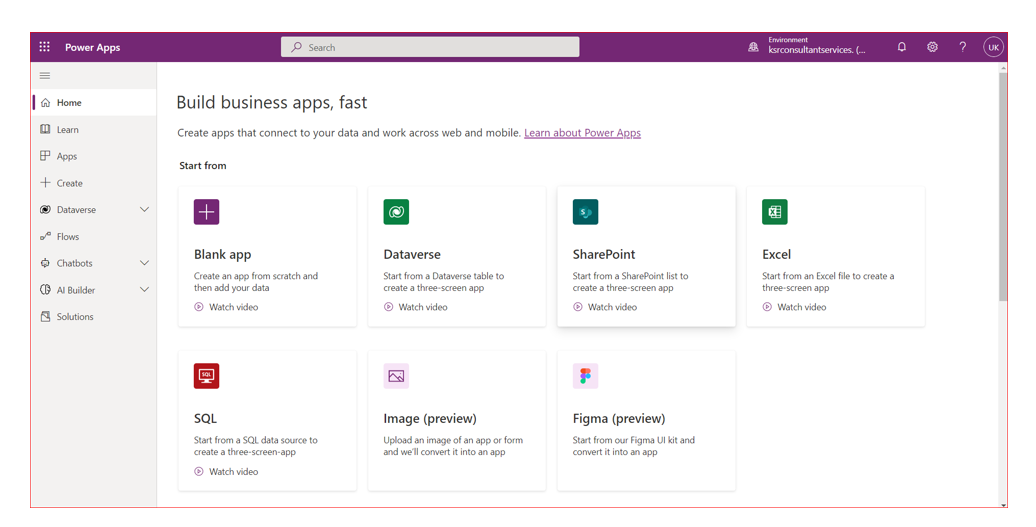
Task: Open Apps in the navigation
Action: tap(94, 156)
